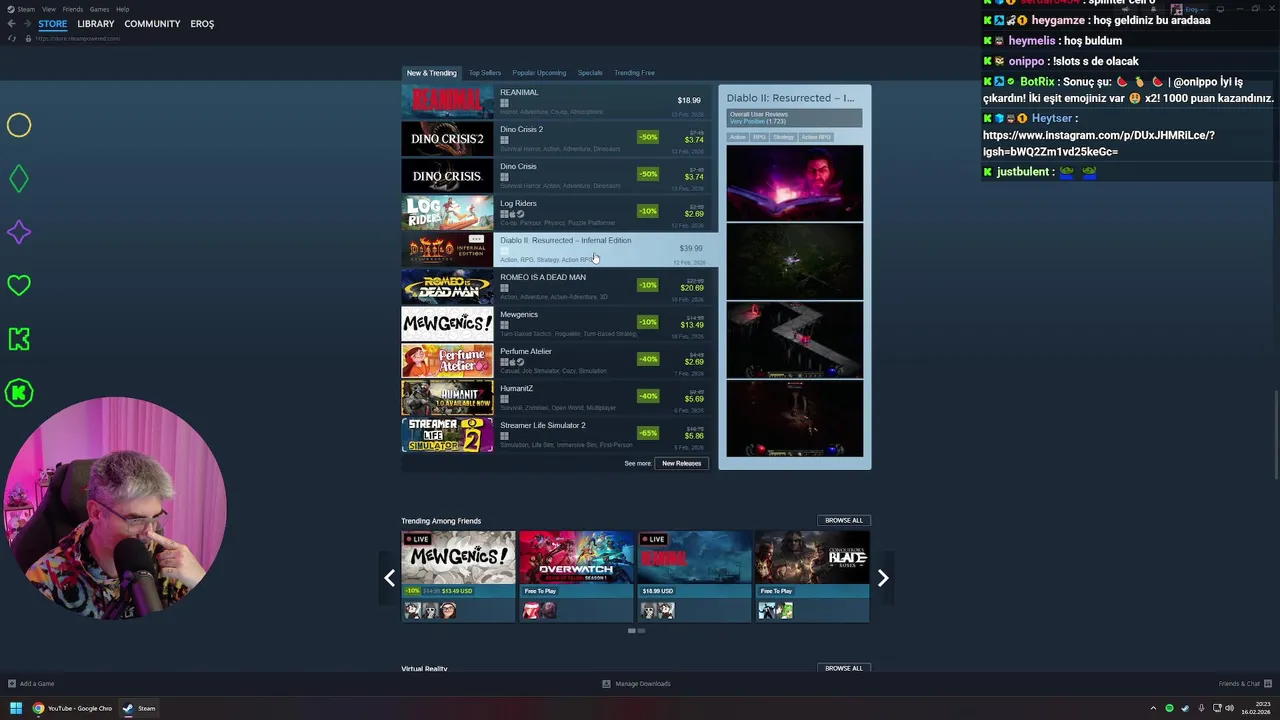Expand the hidden system tray icons

click(x=1153, y=708)
